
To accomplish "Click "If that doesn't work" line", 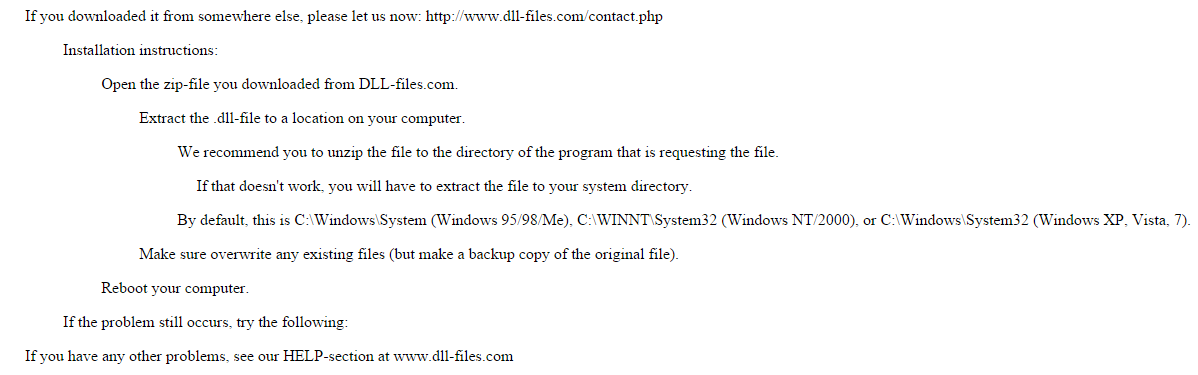I will tap(444, 186).
